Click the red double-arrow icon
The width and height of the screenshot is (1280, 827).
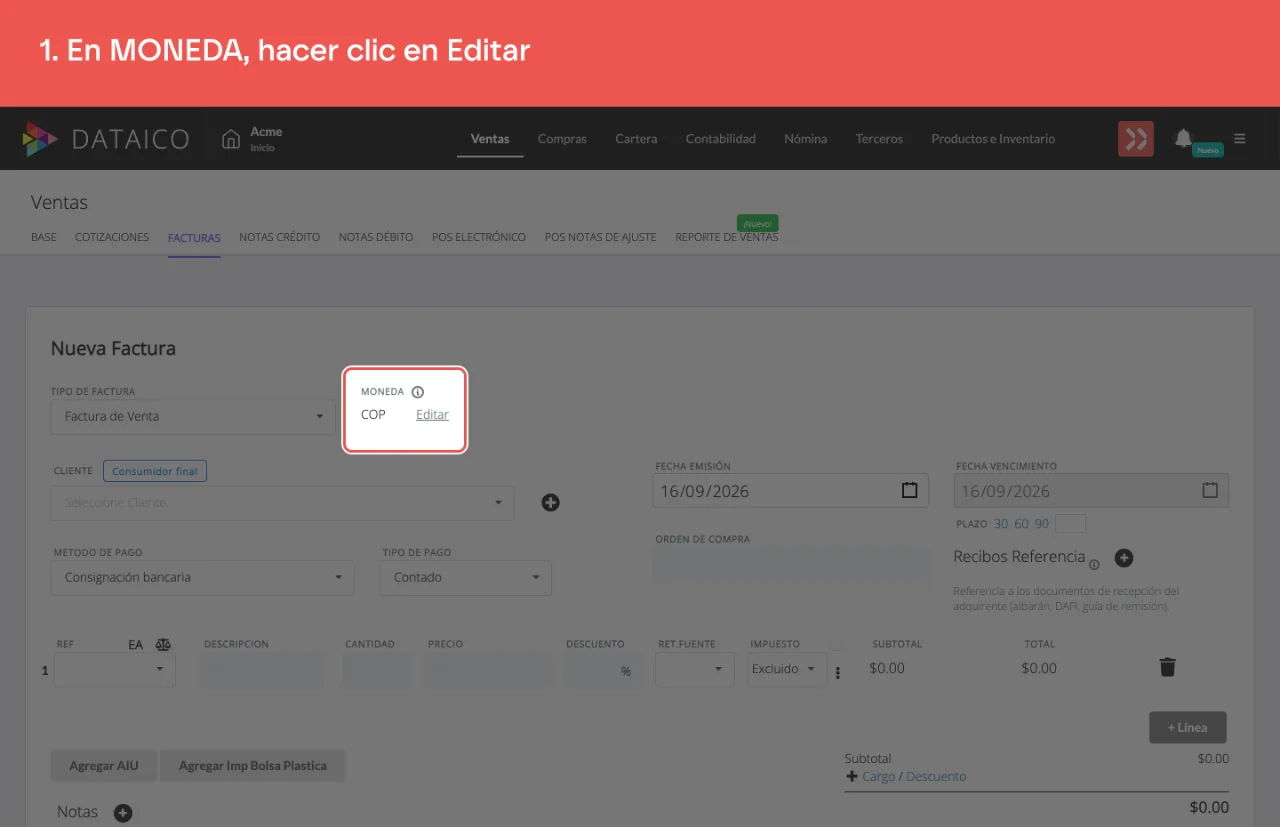click(x=1136, y=139)
